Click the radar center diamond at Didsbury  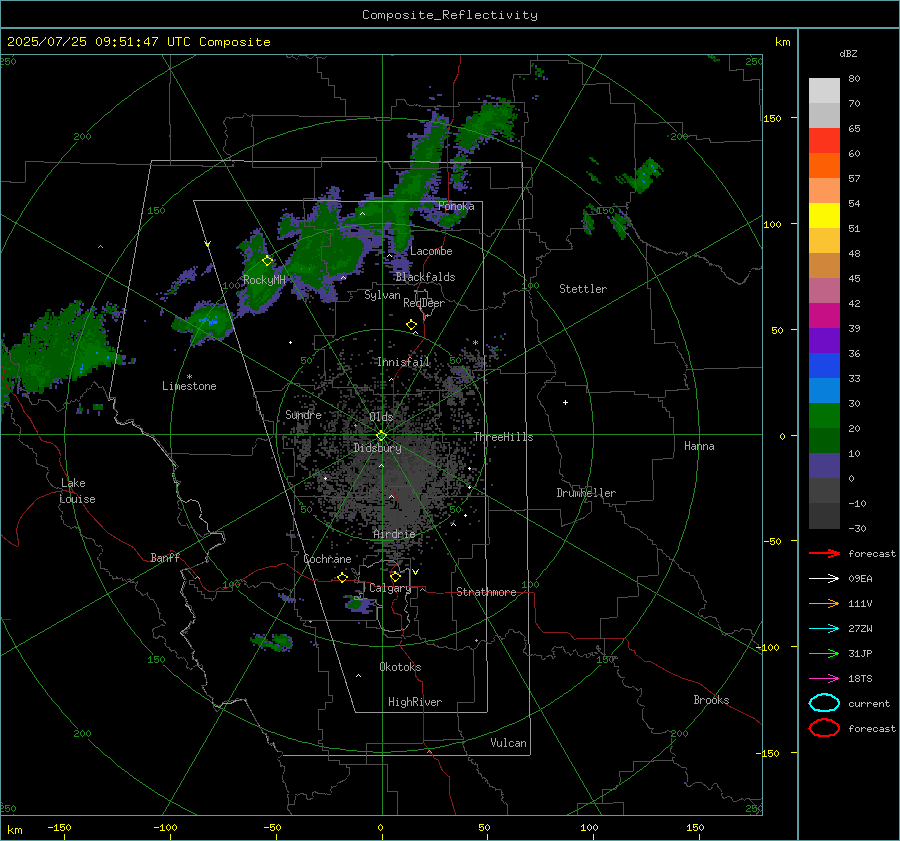coord(381,436)
